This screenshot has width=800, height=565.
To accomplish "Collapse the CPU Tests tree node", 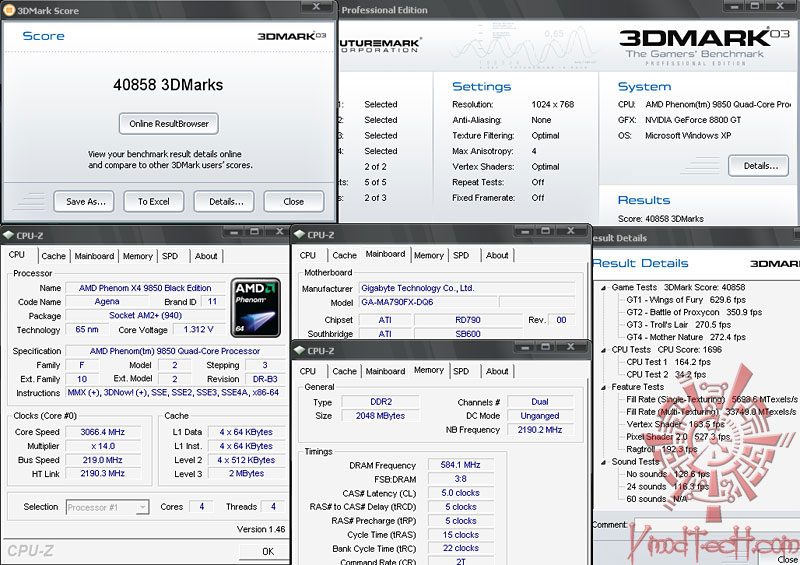I will coord(603,350).
